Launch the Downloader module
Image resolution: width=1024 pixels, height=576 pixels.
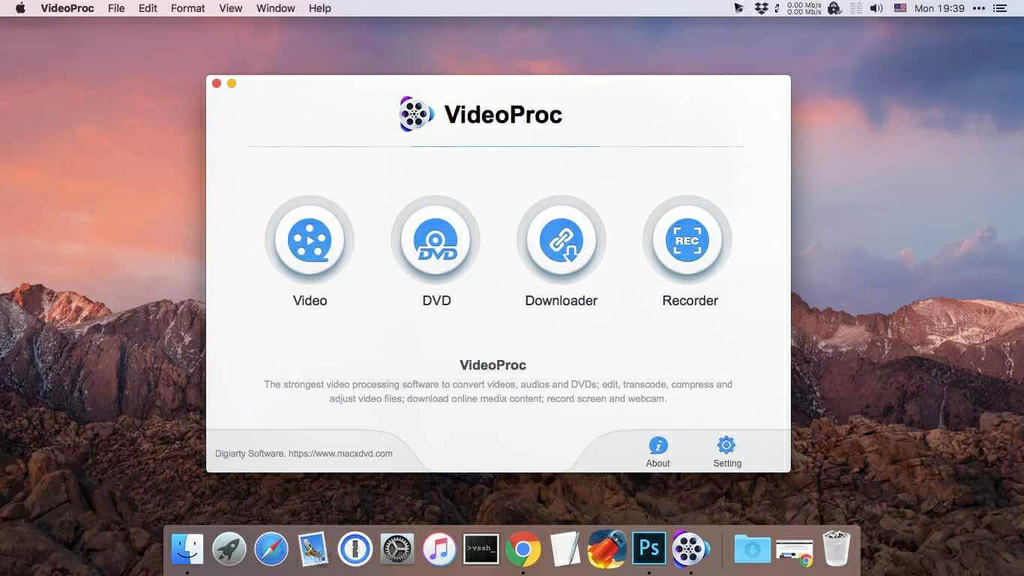pos(561,240)
